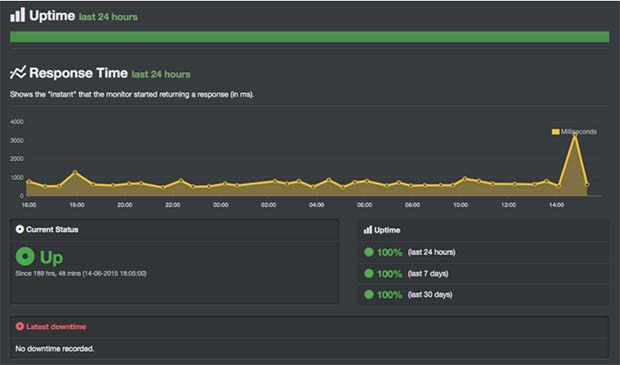
Task: Click the Current Status circle icon
Action: click(x=19, y=229)
